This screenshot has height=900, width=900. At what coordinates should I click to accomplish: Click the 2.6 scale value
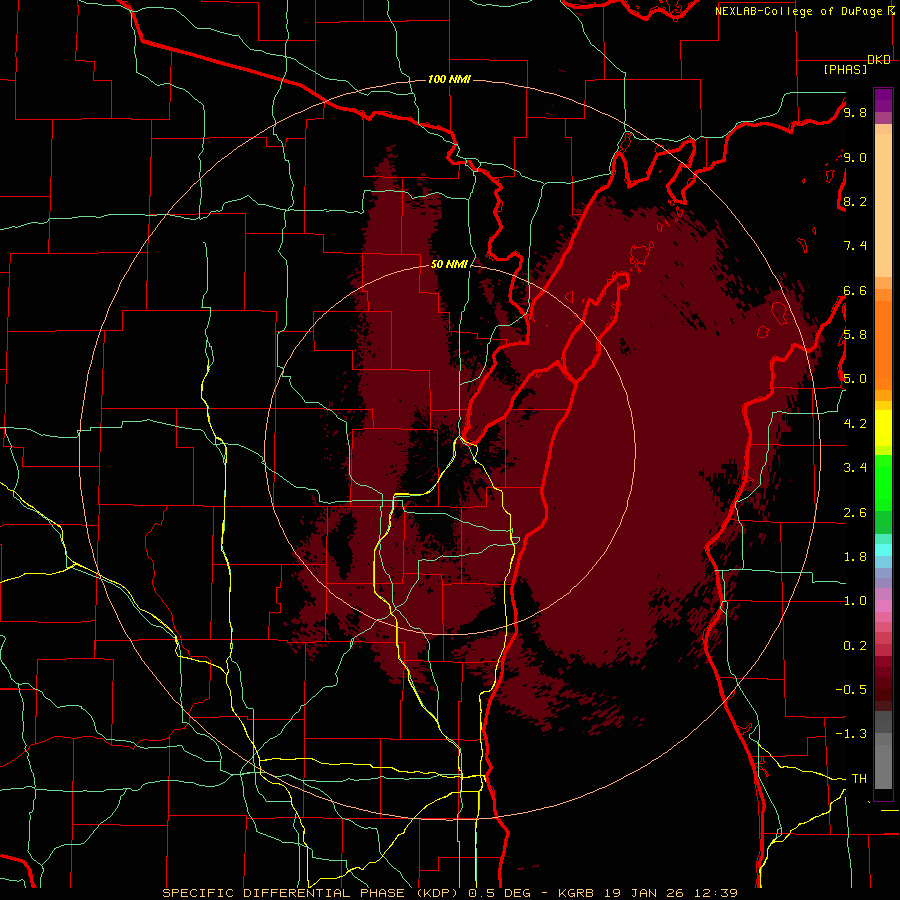(x=855, y=513)
